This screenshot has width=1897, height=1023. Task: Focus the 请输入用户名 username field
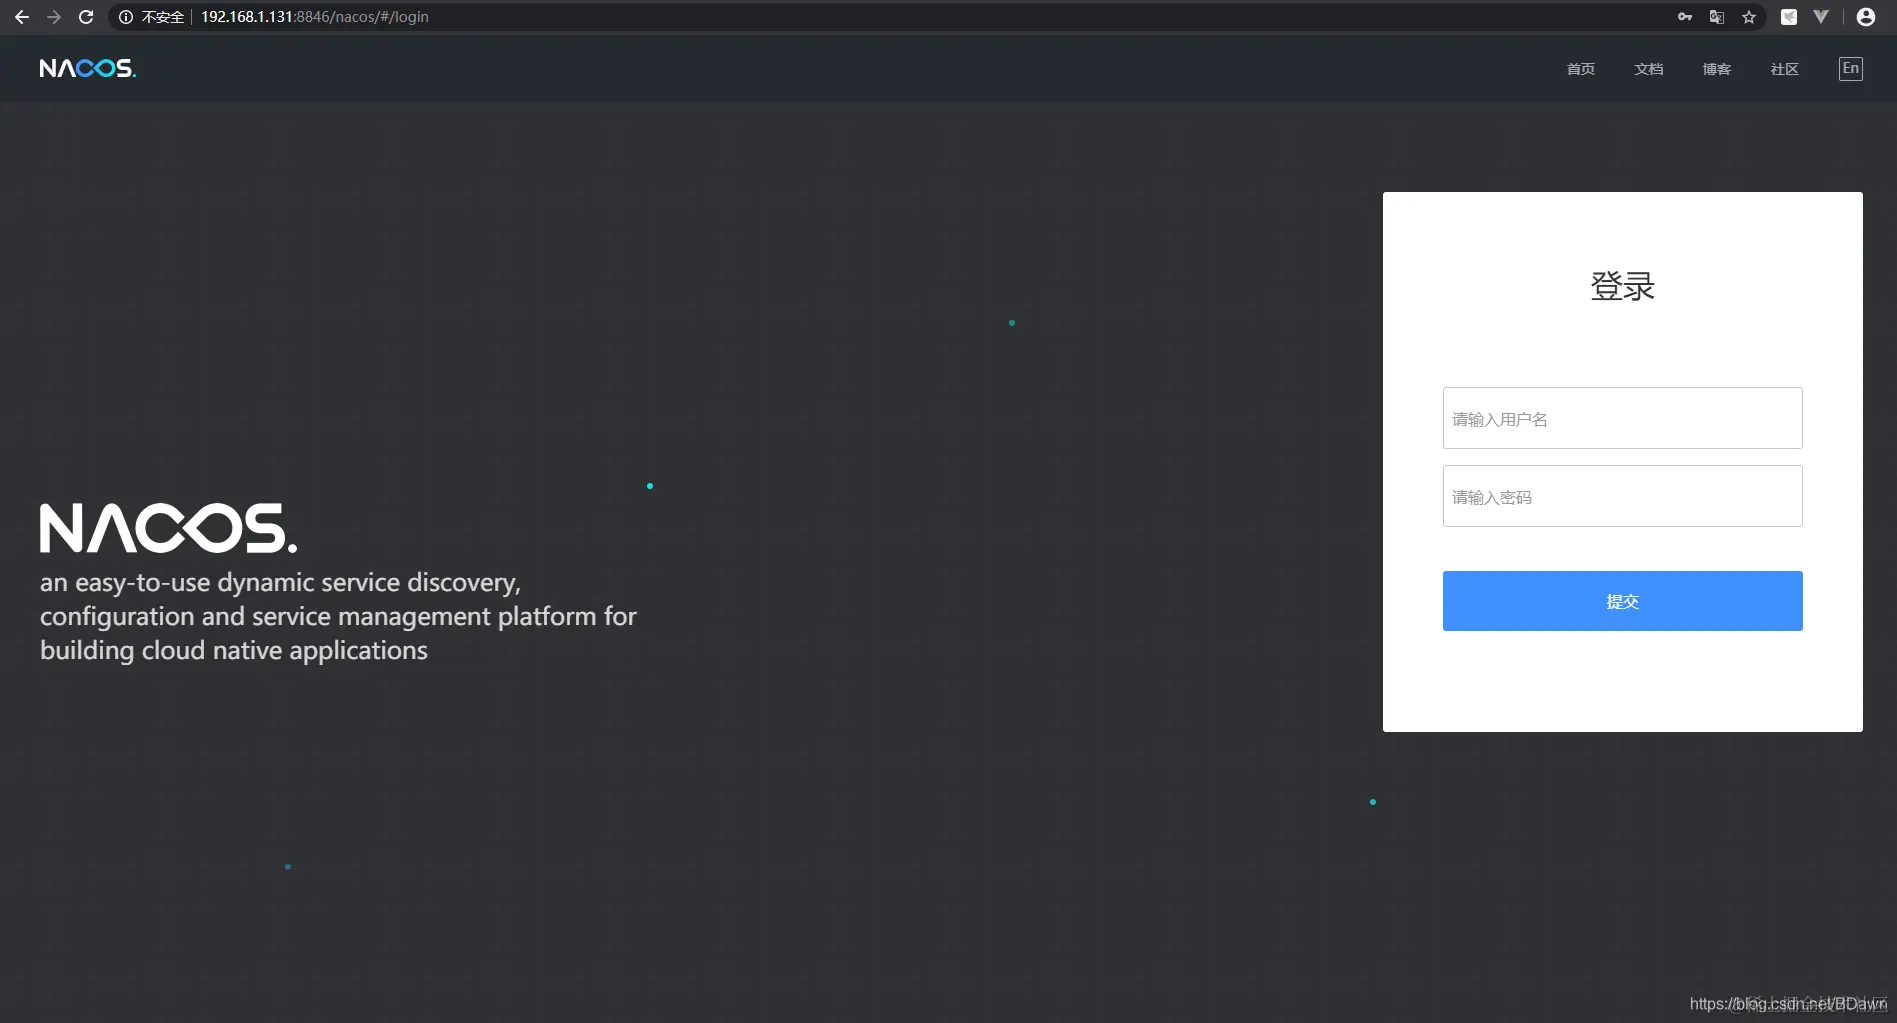coord(1622,418)
